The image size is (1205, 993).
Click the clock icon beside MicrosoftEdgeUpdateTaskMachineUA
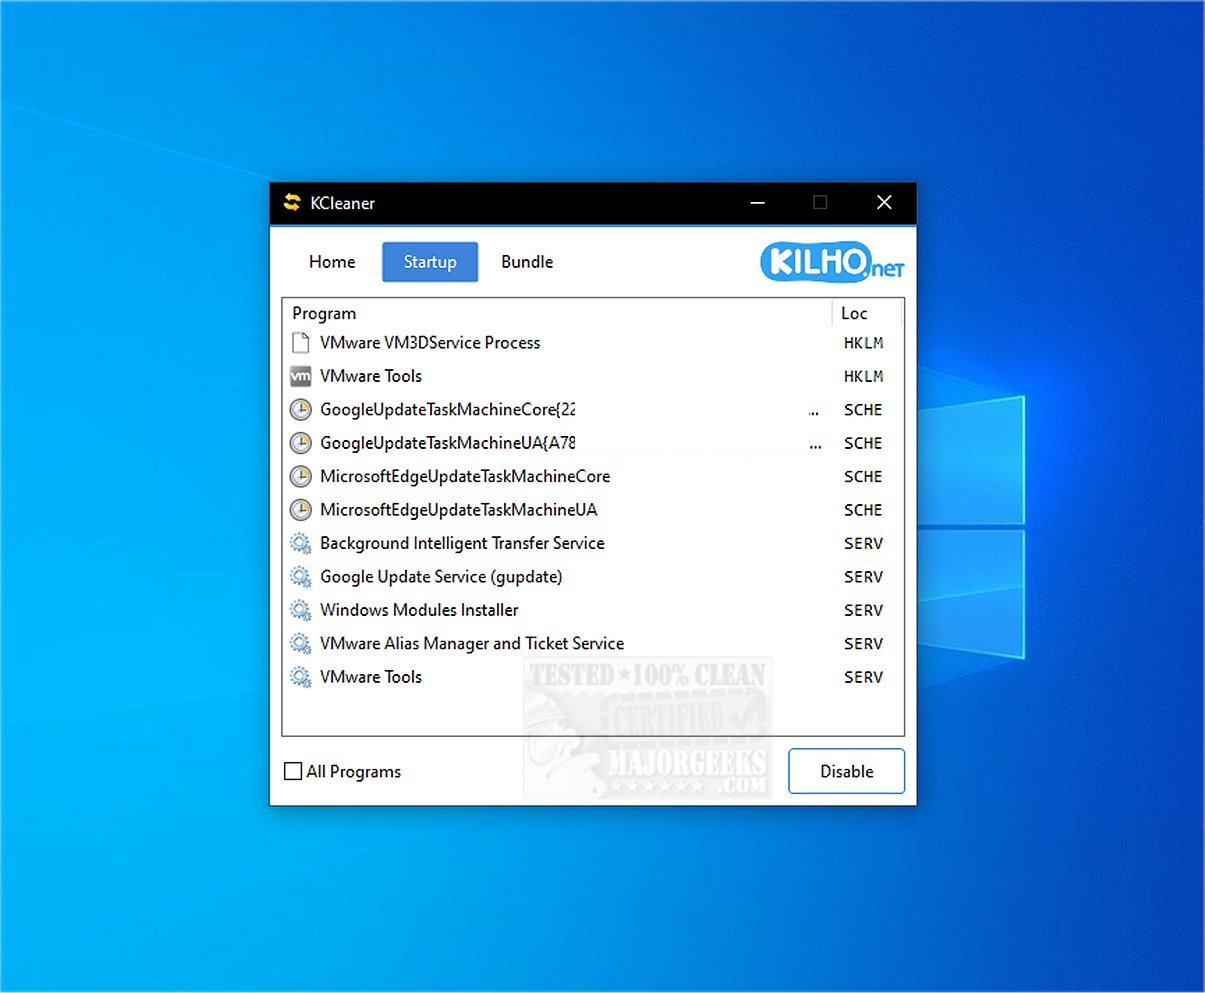tap(300, 510)
